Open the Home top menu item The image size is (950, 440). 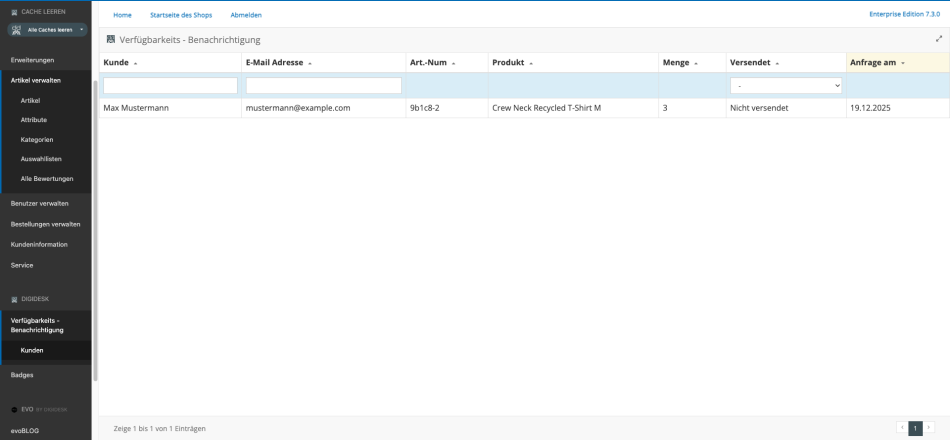point(122,15)
